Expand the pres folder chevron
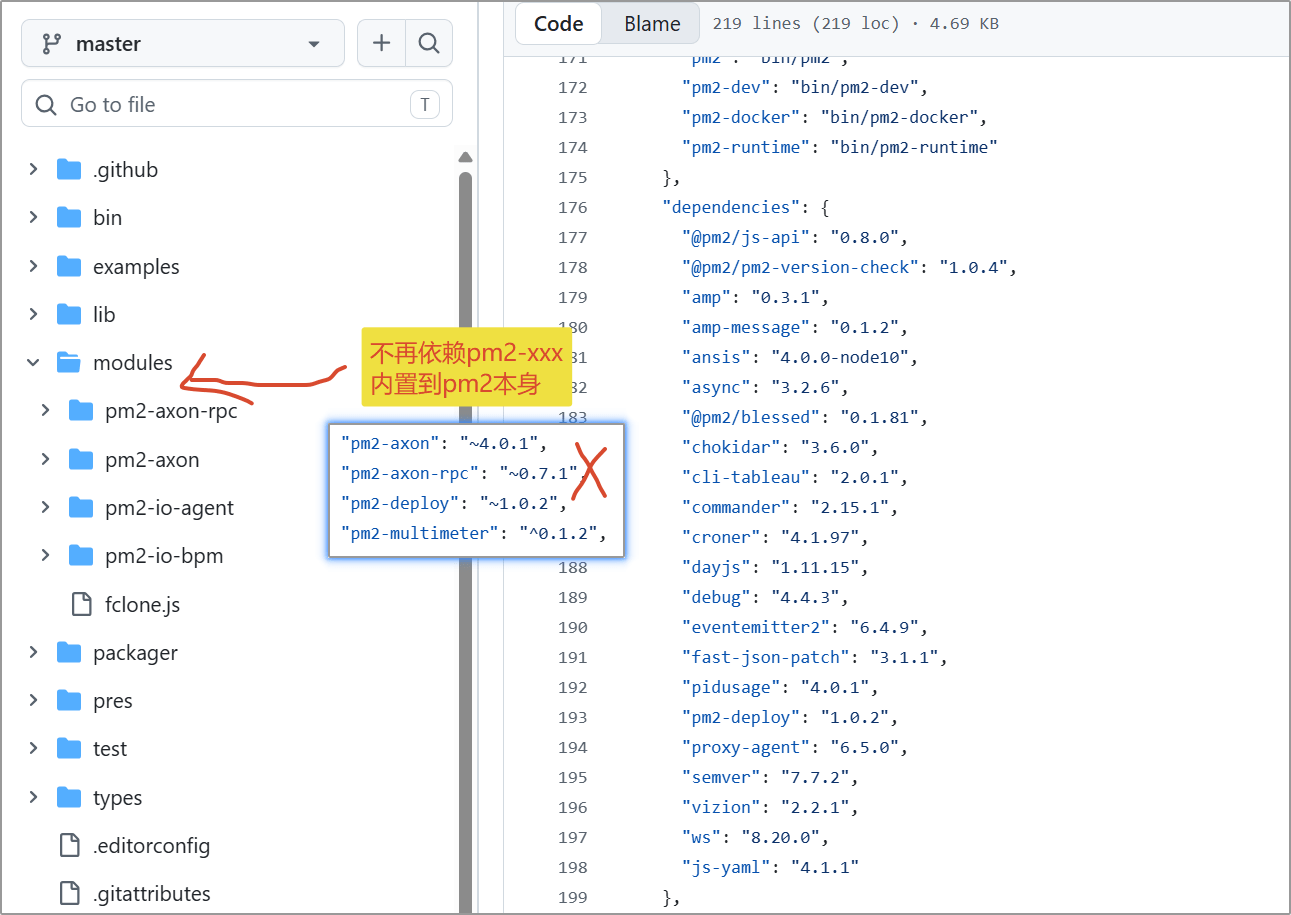 tap(33, 700)
